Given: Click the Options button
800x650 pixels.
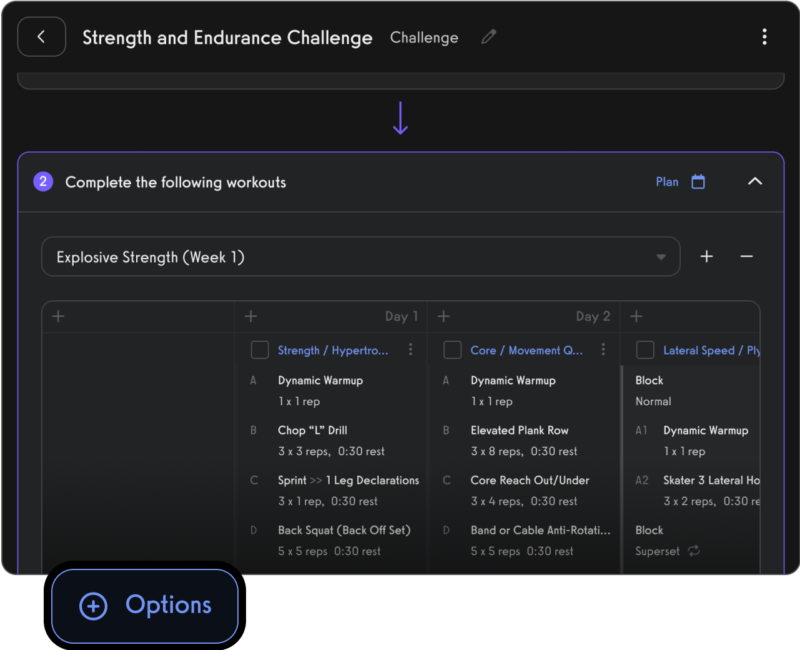Looking at the screenshot, I should pos(143,605).
